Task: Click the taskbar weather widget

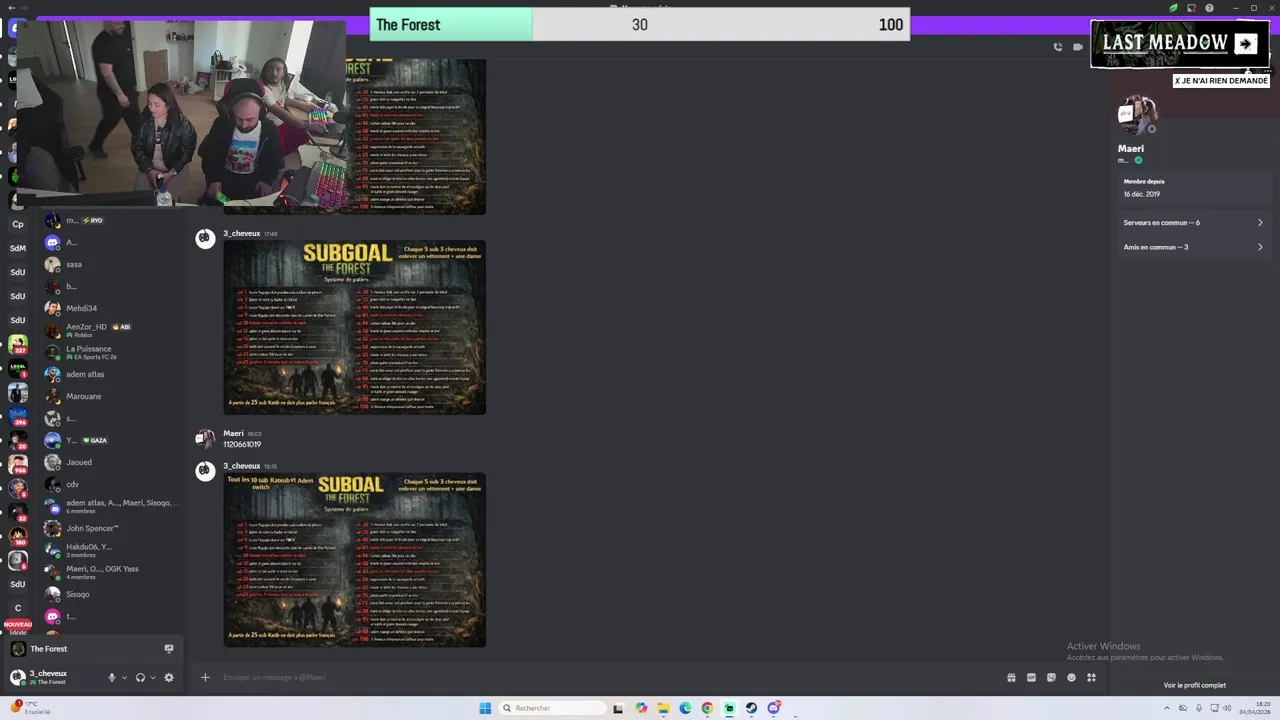Action: [30, 708]
